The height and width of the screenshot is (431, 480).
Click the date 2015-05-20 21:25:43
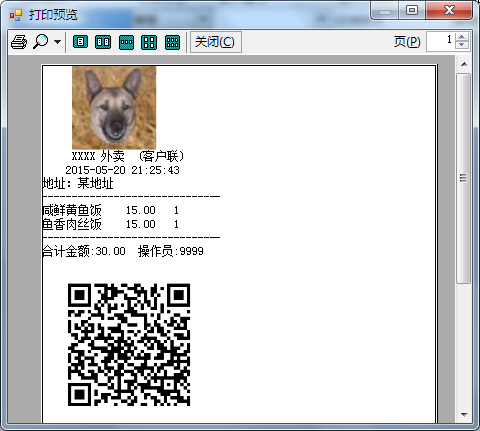pos(122,170)
